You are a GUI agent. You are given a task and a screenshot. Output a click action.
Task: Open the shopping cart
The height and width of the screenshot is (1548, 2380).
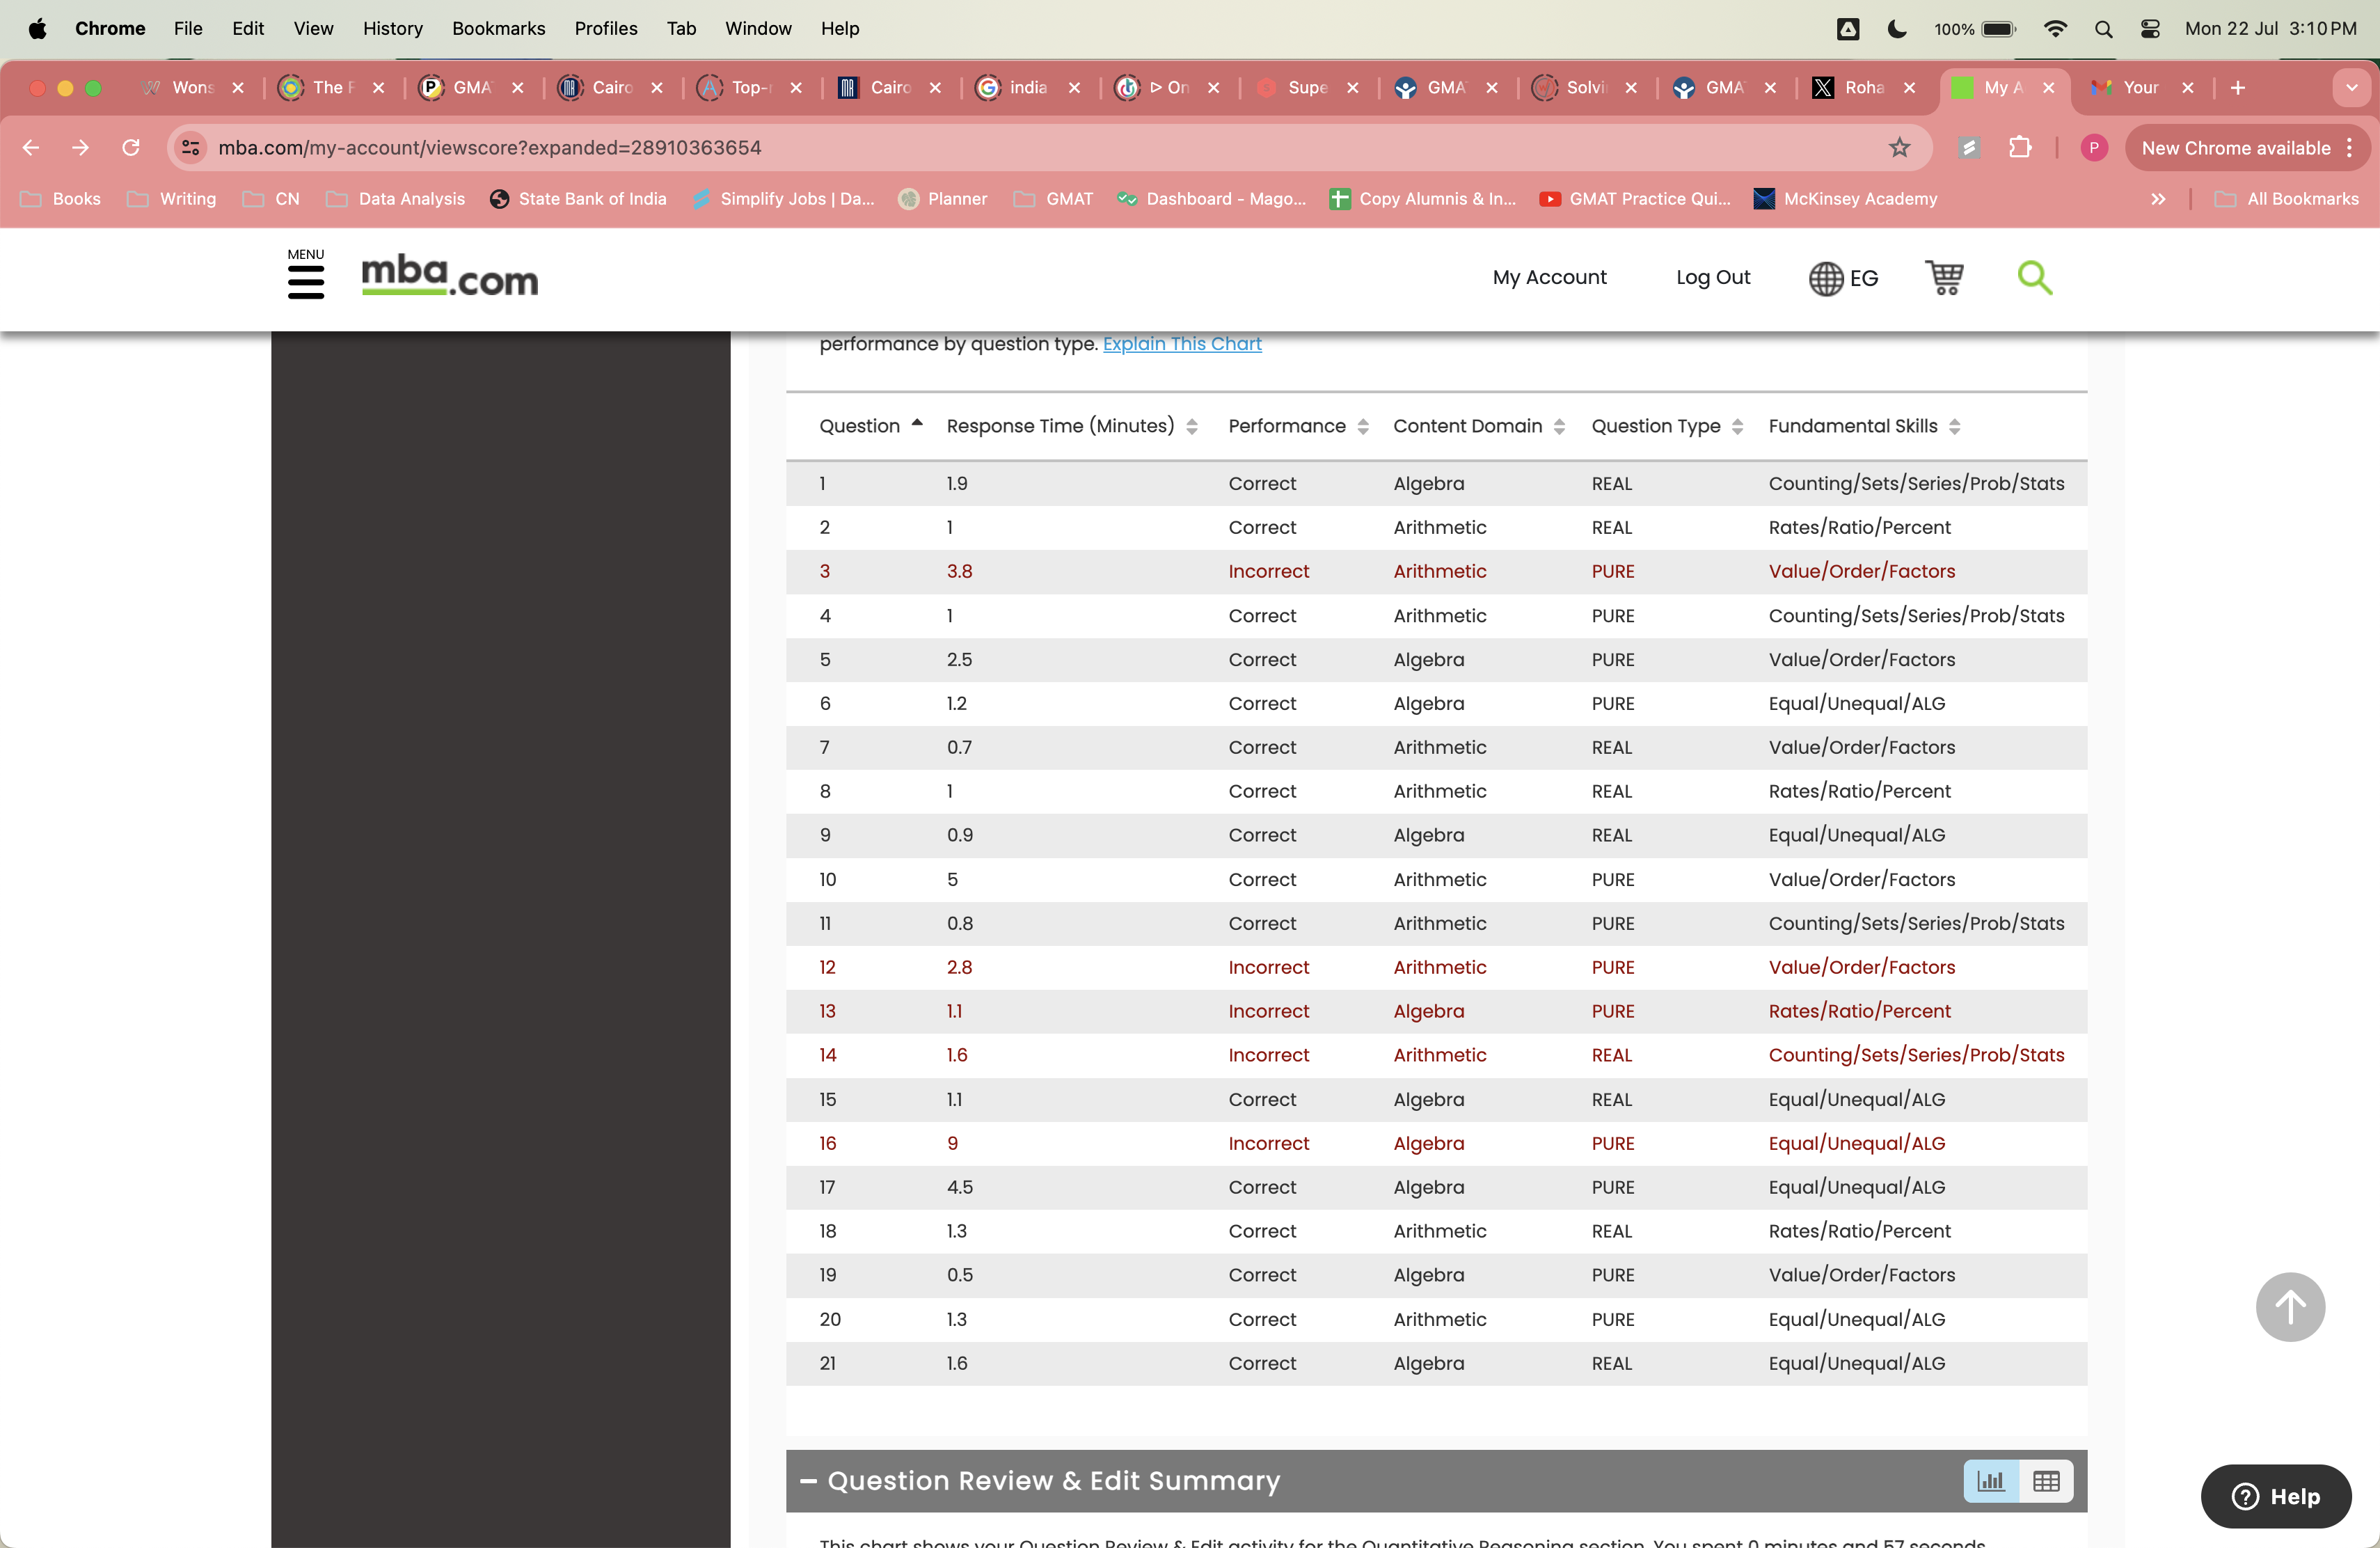click(1944, 278)
